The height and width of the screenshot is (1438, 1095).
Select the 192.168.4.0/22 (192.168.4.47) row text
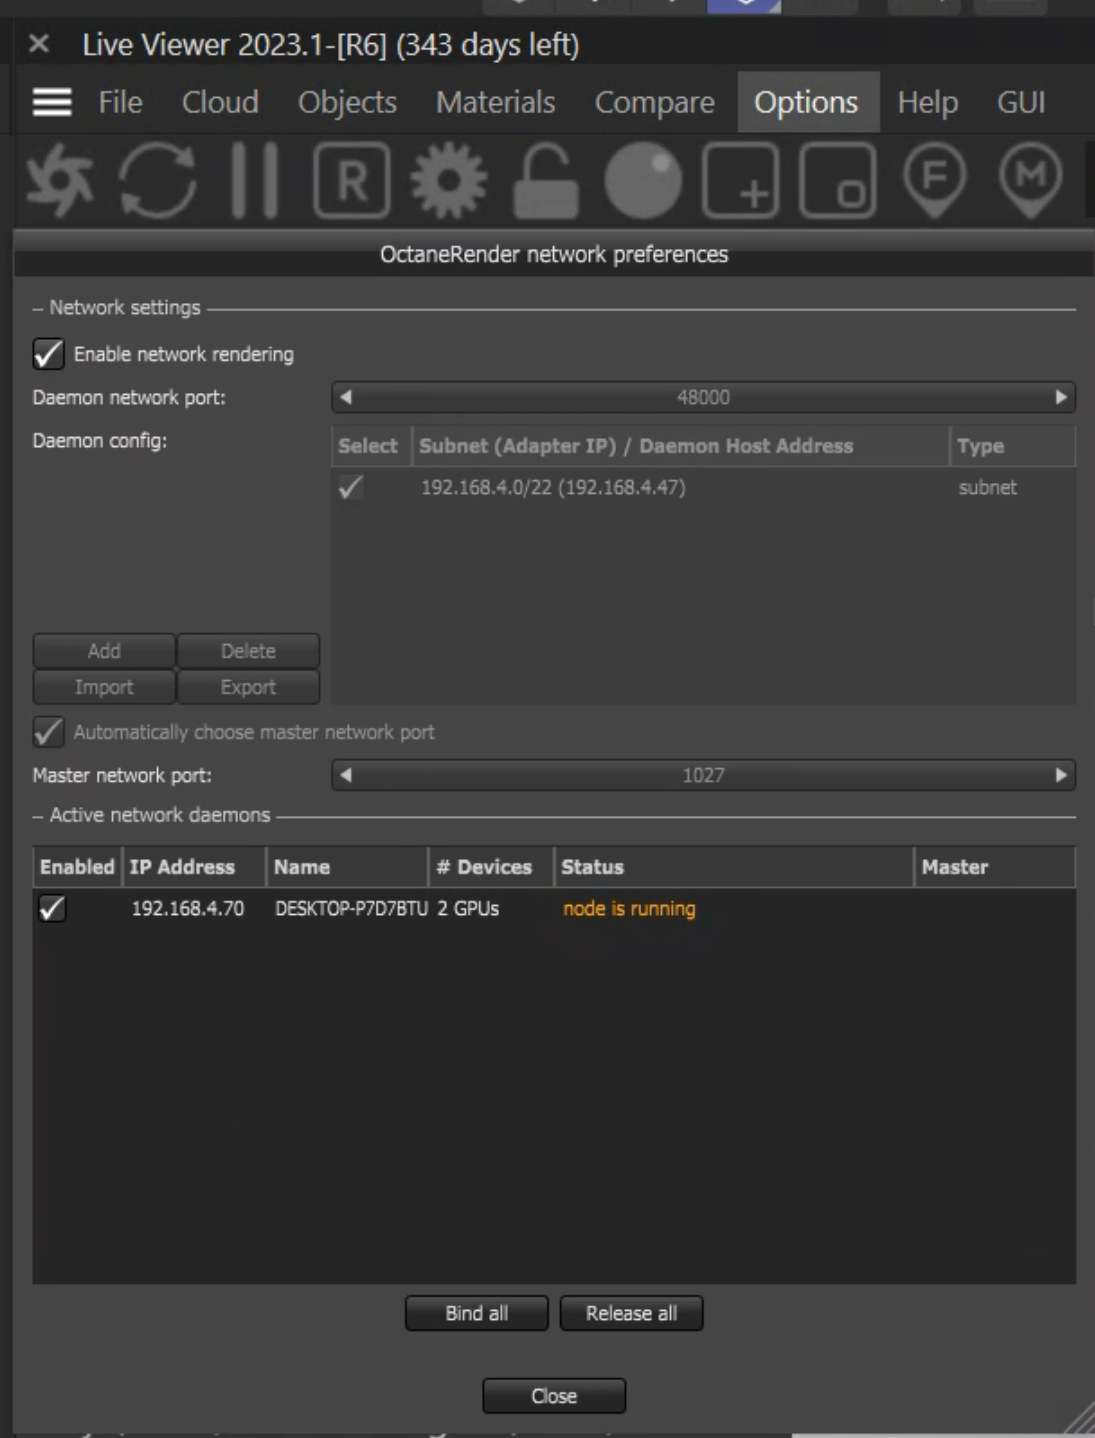pos(553,487)
